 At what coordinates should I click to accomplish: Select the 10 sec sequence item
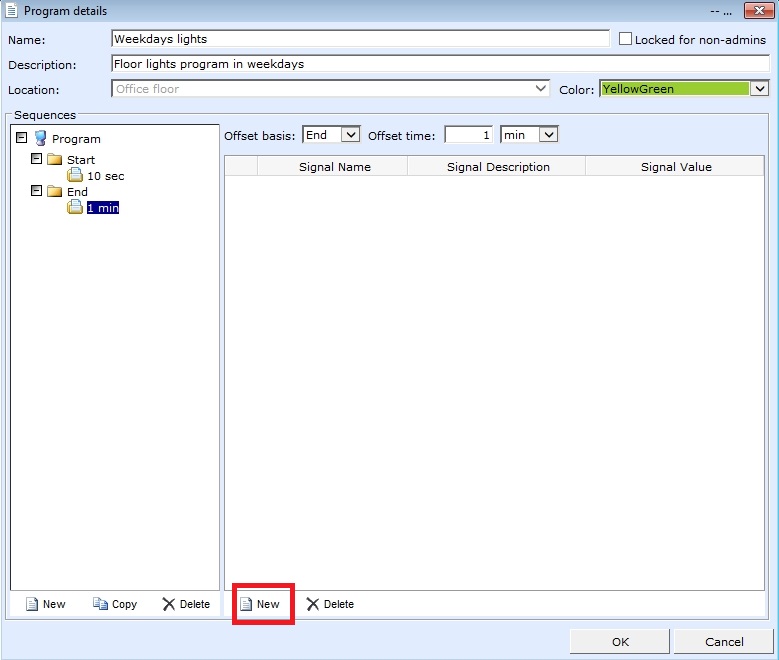[x=105, y=176]
